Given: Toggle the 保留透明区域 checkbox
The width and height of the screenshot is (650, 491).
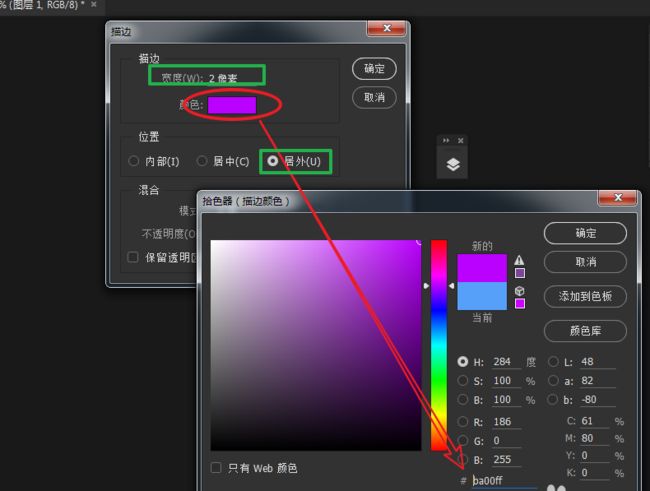Looking at the screenshot, I should tap(133, 257).
